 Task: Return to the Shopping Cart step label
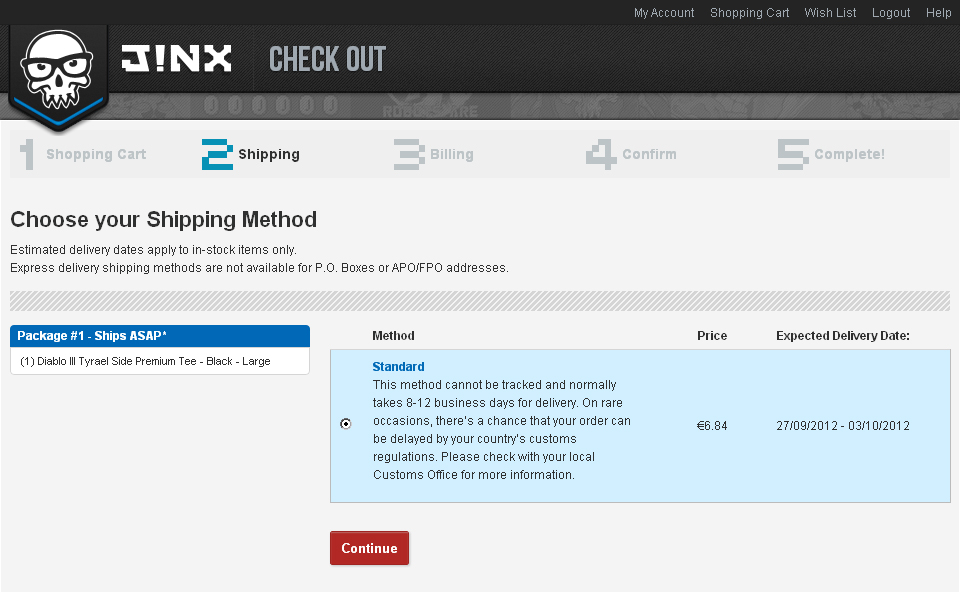coord(96,154)
